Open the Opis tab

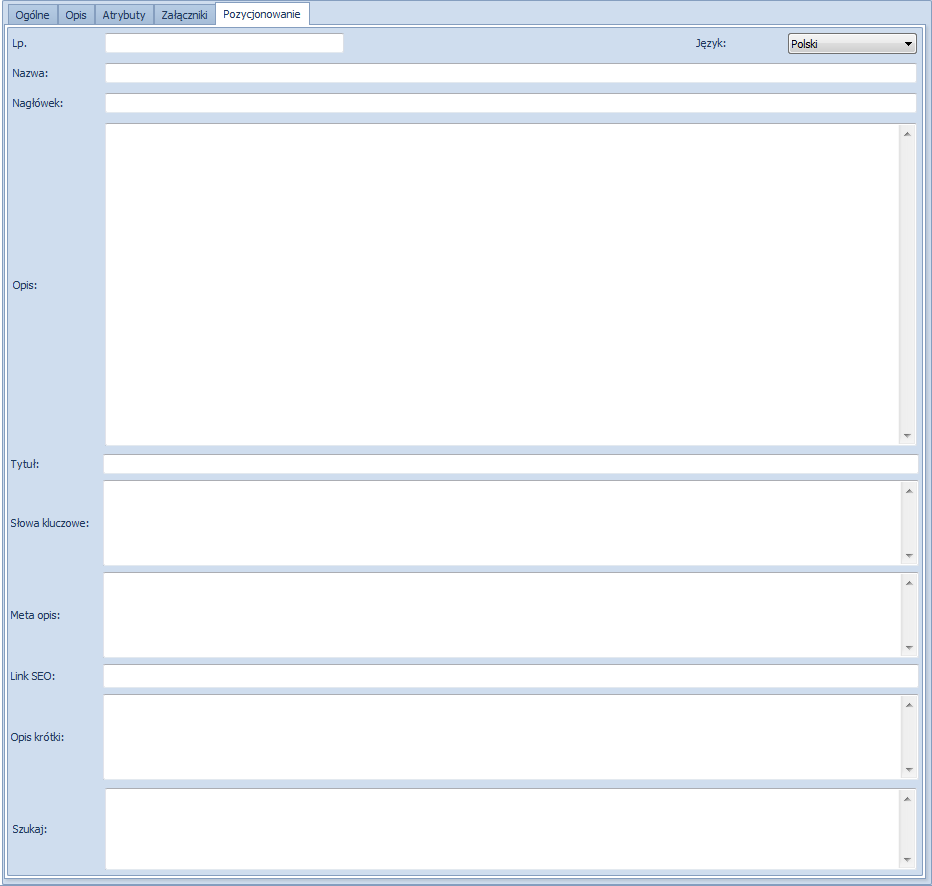tap(76, 15)
